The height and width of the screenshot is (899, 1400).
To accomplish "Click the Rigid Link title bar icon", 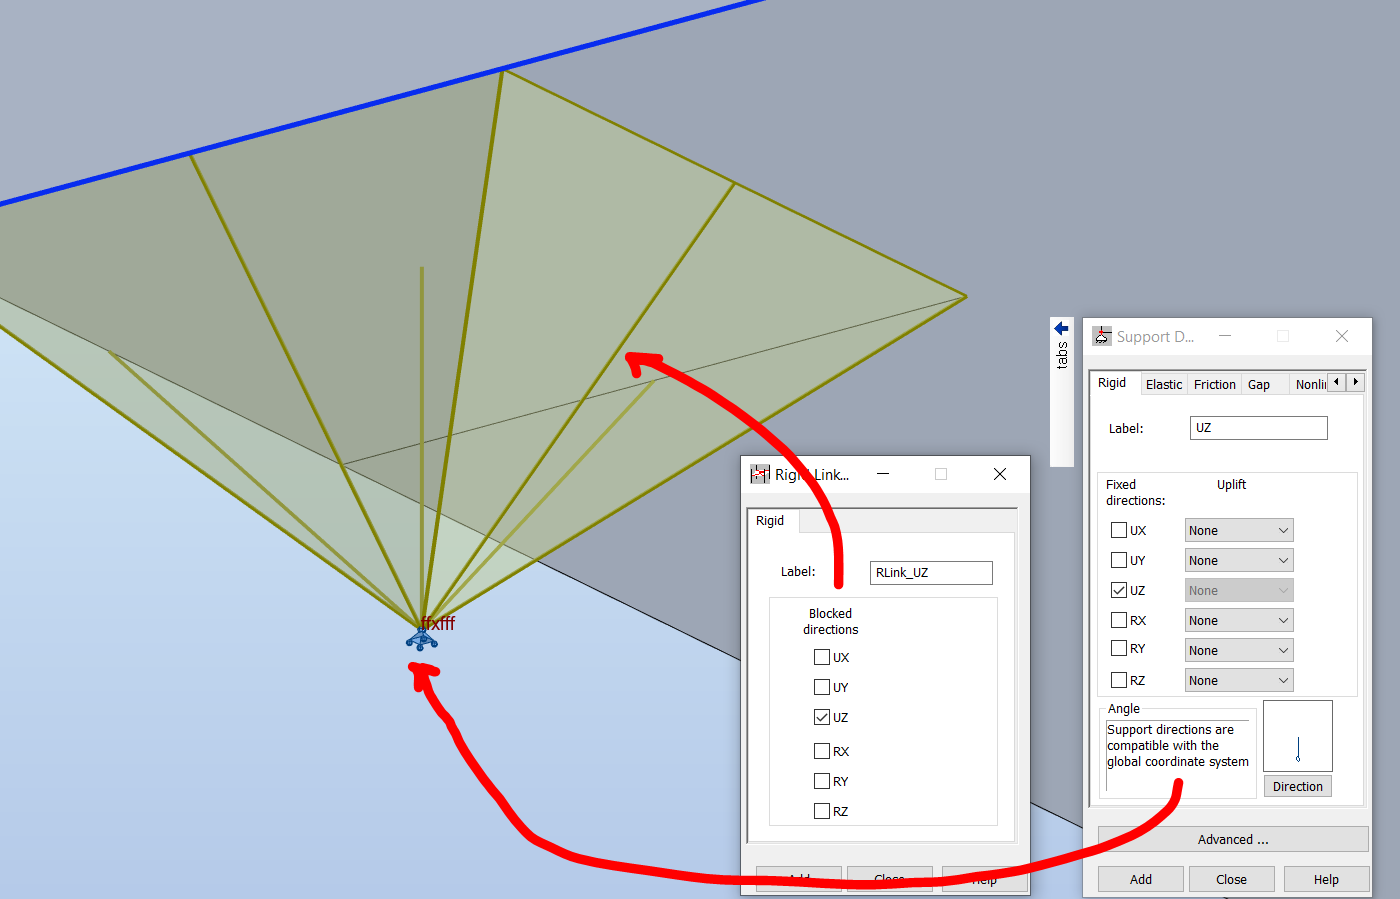I will point(760,473).
